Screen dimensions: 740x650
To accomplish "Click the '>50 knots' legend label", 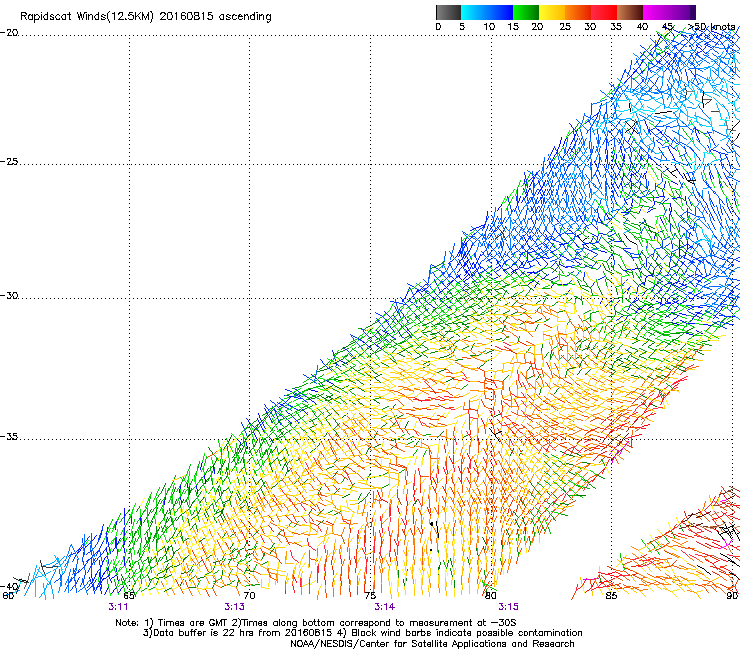I will [x=711, y=27].
